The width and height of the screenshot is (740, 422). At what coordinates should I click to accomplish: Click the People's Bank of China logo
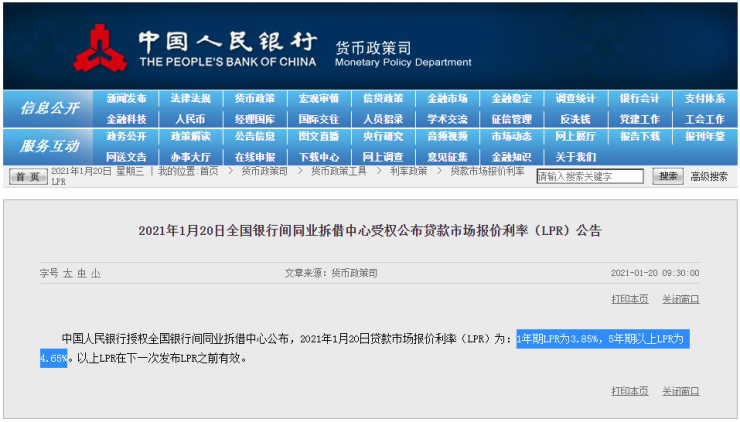point(98,47)
